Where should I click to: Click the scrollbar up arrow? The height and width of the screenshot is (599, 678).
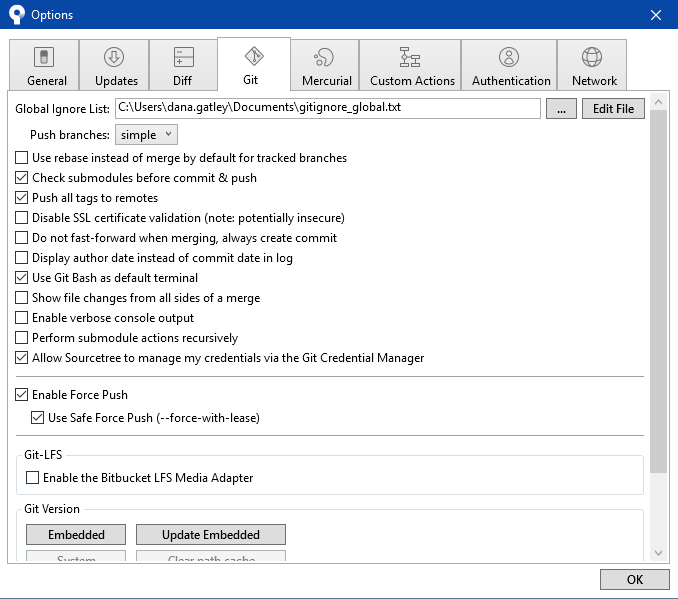point(659,103)
